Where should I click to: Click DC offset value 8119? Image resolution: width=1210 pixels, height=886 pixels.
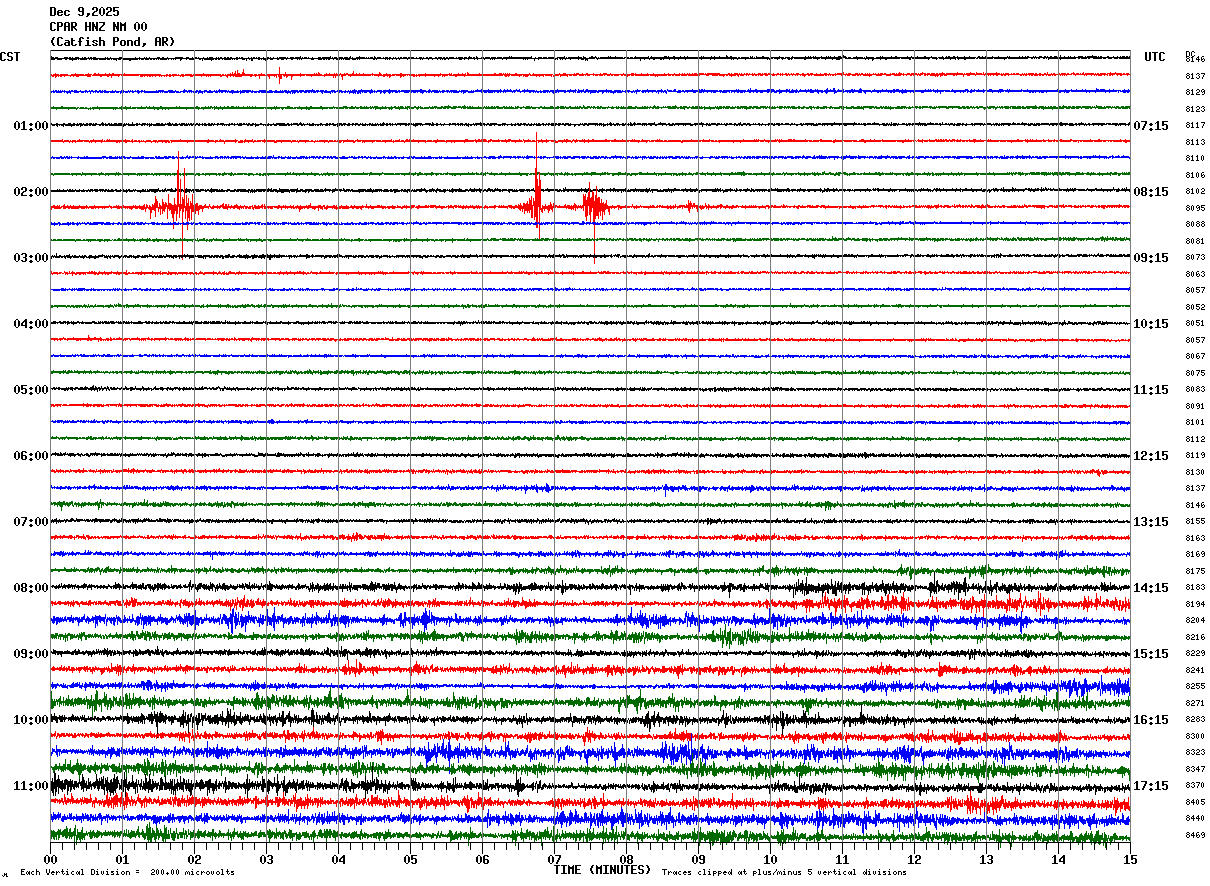1195,456
